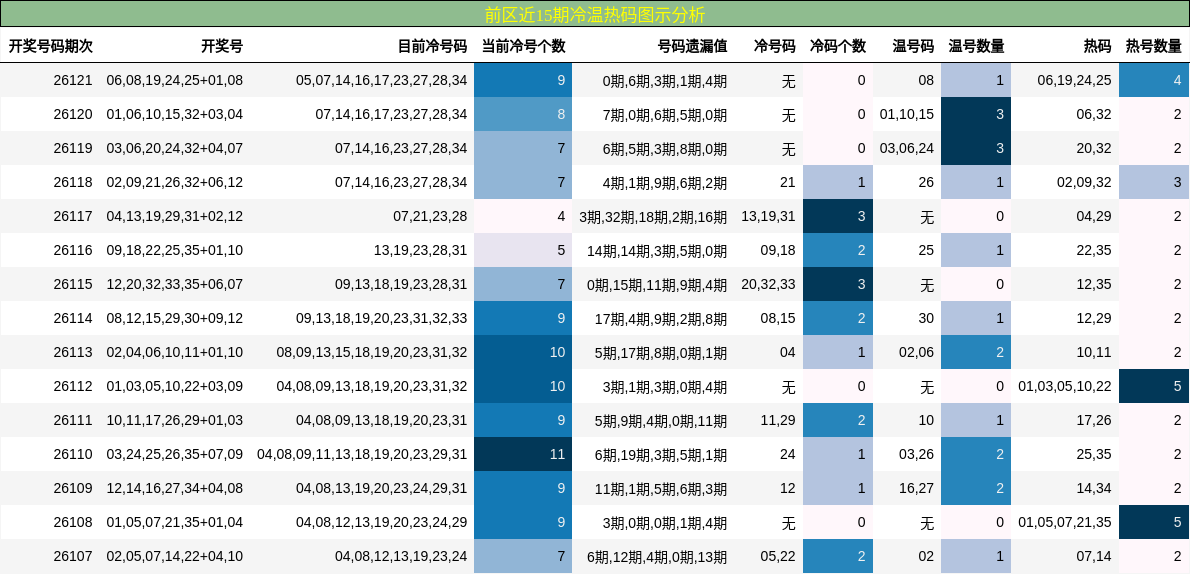Select draw result 02,09,21,26,32+06,12

(x=175, y=182)
